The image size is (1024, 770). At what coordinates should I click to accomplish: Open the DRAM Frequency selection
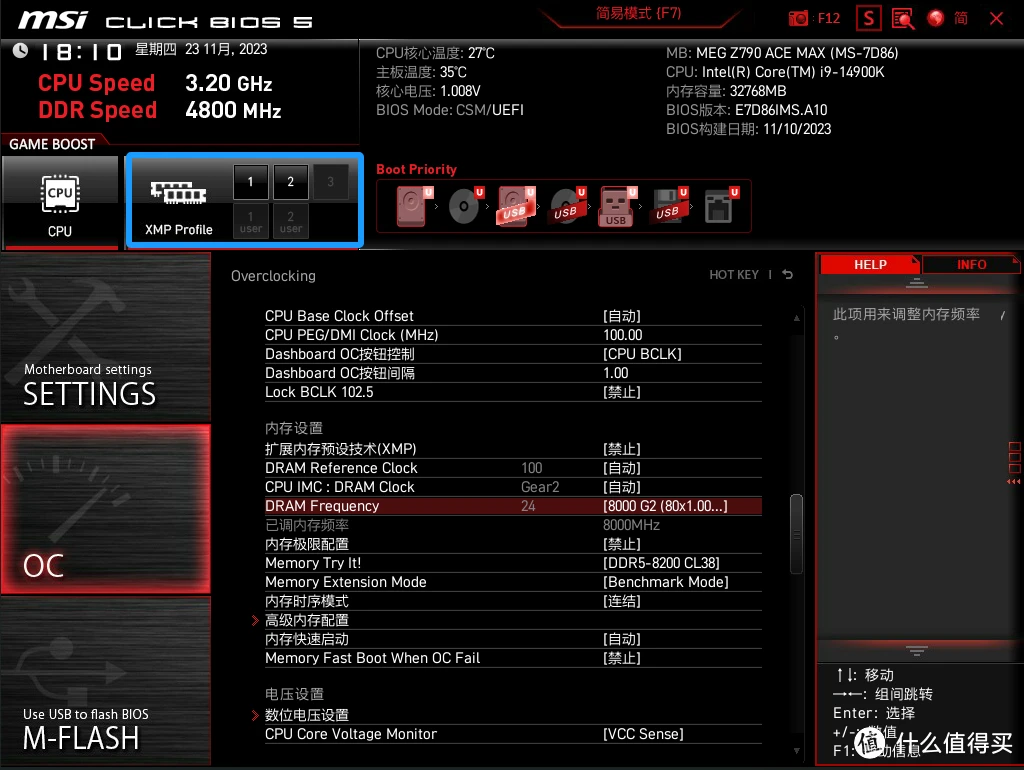pyautogui.click(x=513, y=506)
